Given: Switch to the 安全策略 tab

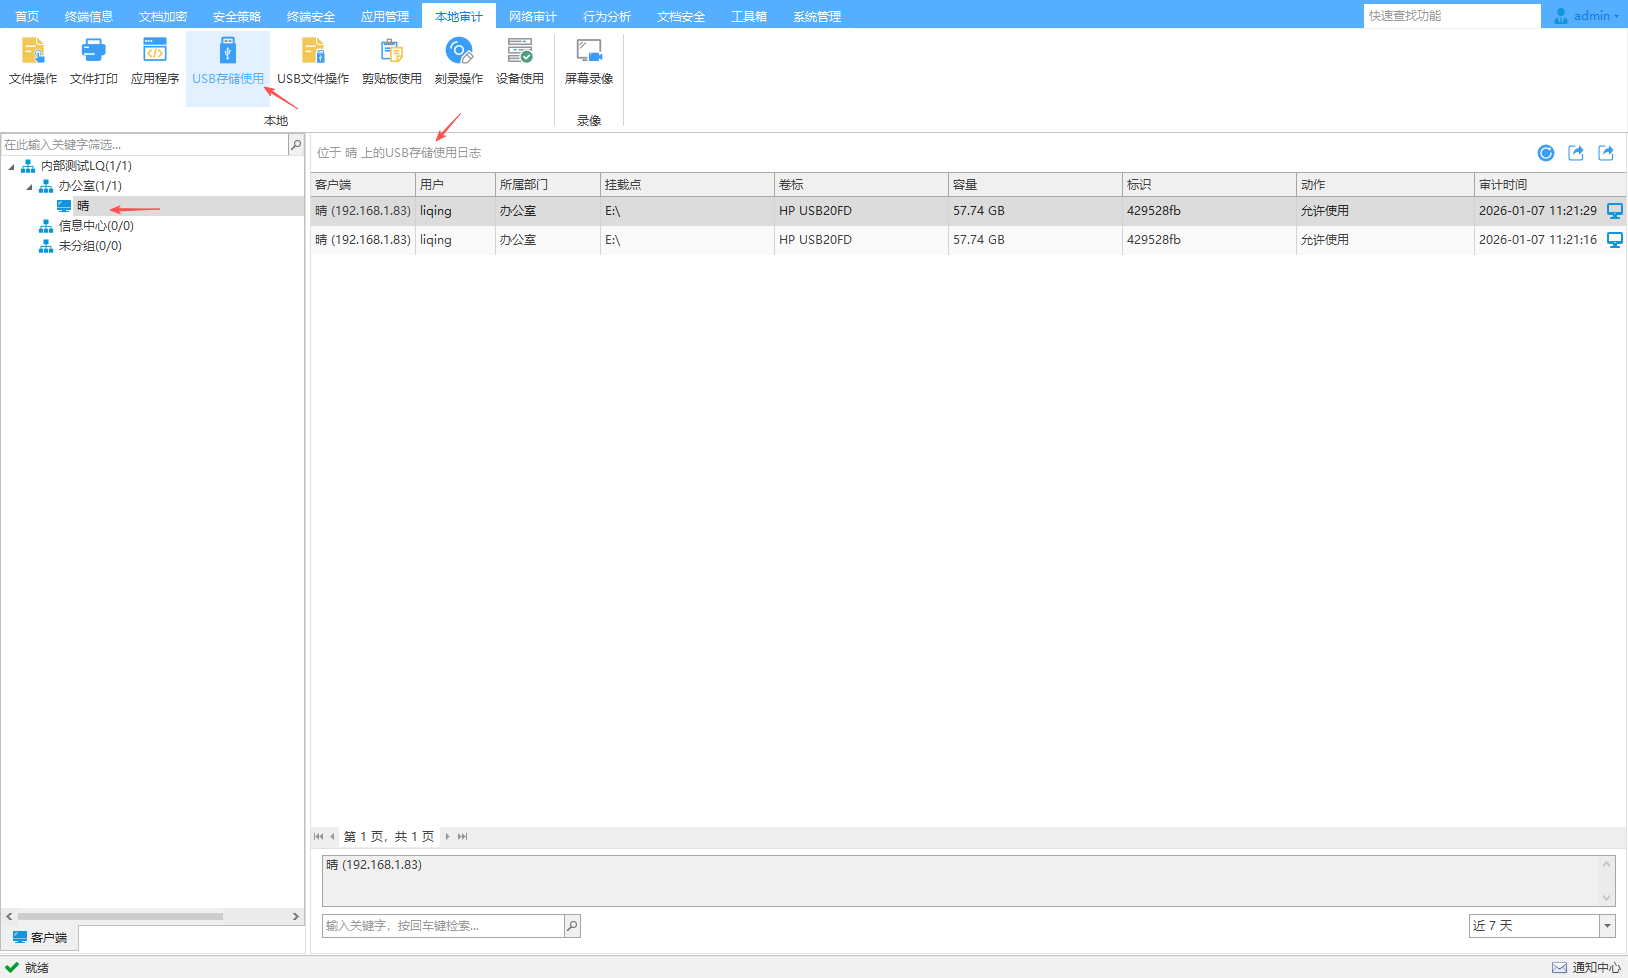Looking at the screenshot, I should pyautogui.click(x=236, y=17).
